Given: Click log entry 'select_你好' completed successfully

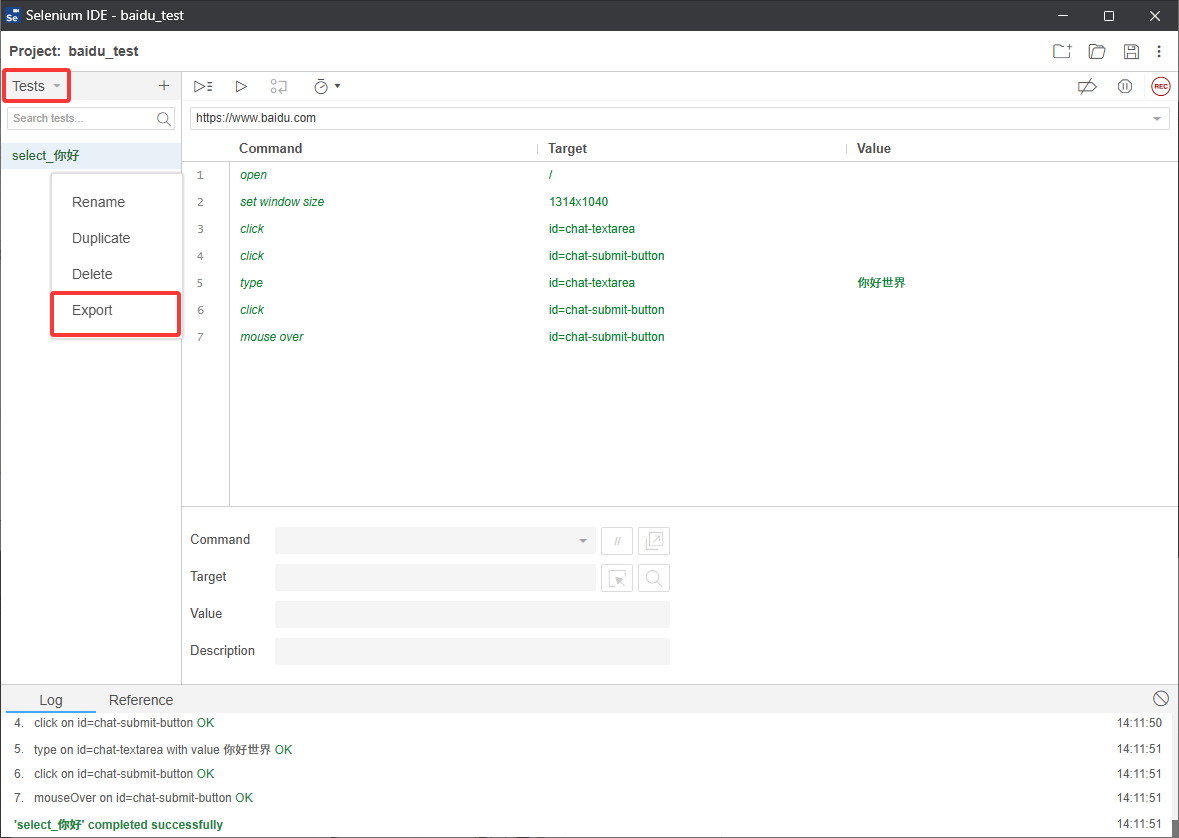Looking at the screenshot, I should [x=118, y=825].
